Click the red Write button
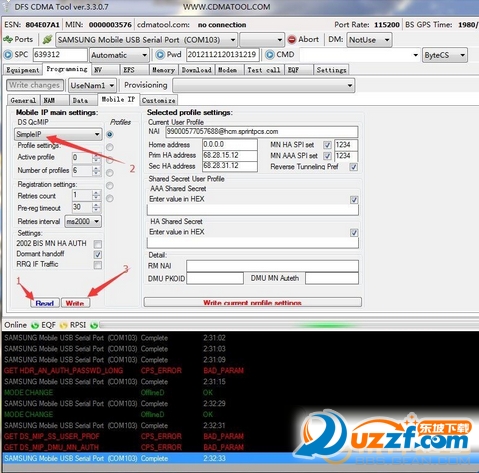 (75, 303)
